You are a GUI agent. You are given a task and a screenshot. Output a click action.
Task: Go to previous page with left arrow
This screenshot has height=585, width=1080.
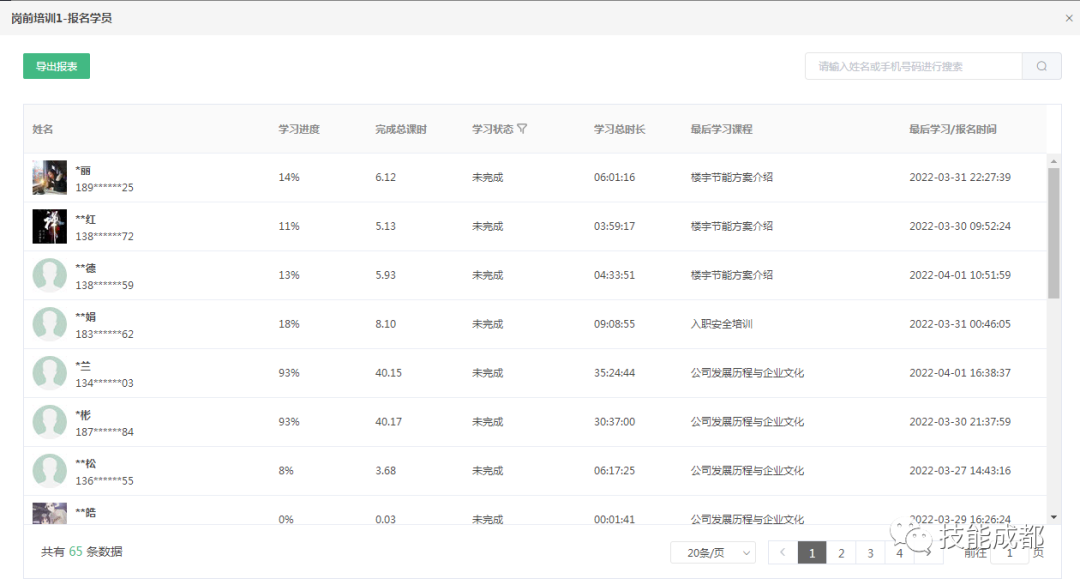[x=782, y=553]
